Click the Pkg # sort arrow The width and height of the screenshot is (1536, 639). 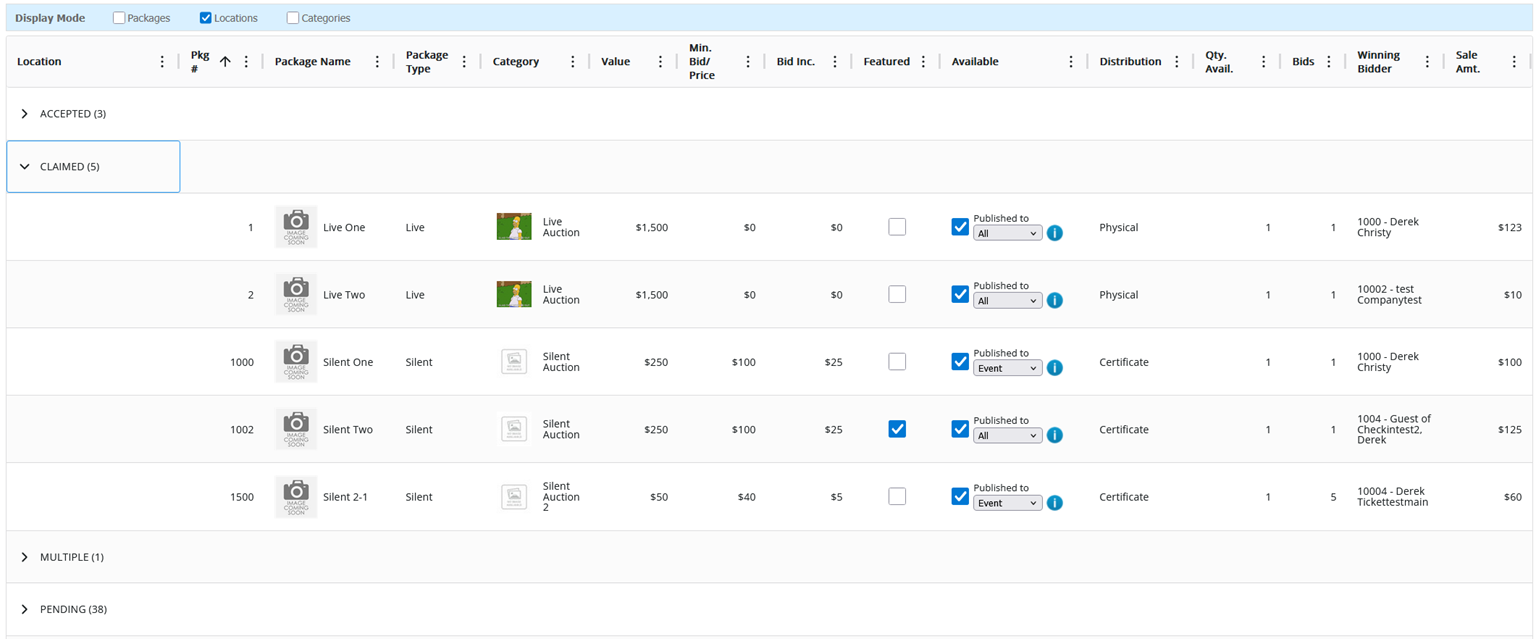click(225, 62)
